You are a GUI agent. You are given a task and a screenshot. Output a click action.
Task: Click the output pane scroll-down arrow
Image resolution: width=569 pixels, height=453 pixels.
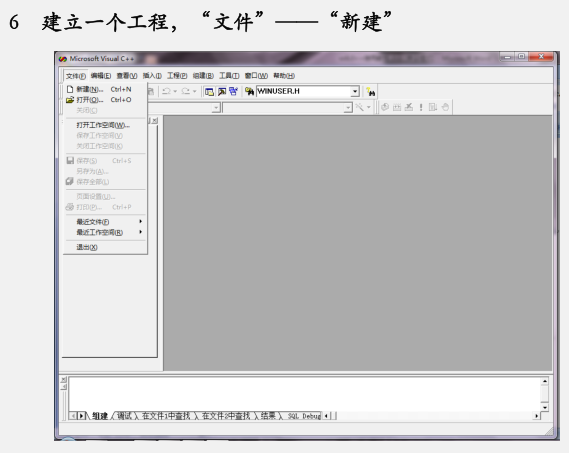544,407
